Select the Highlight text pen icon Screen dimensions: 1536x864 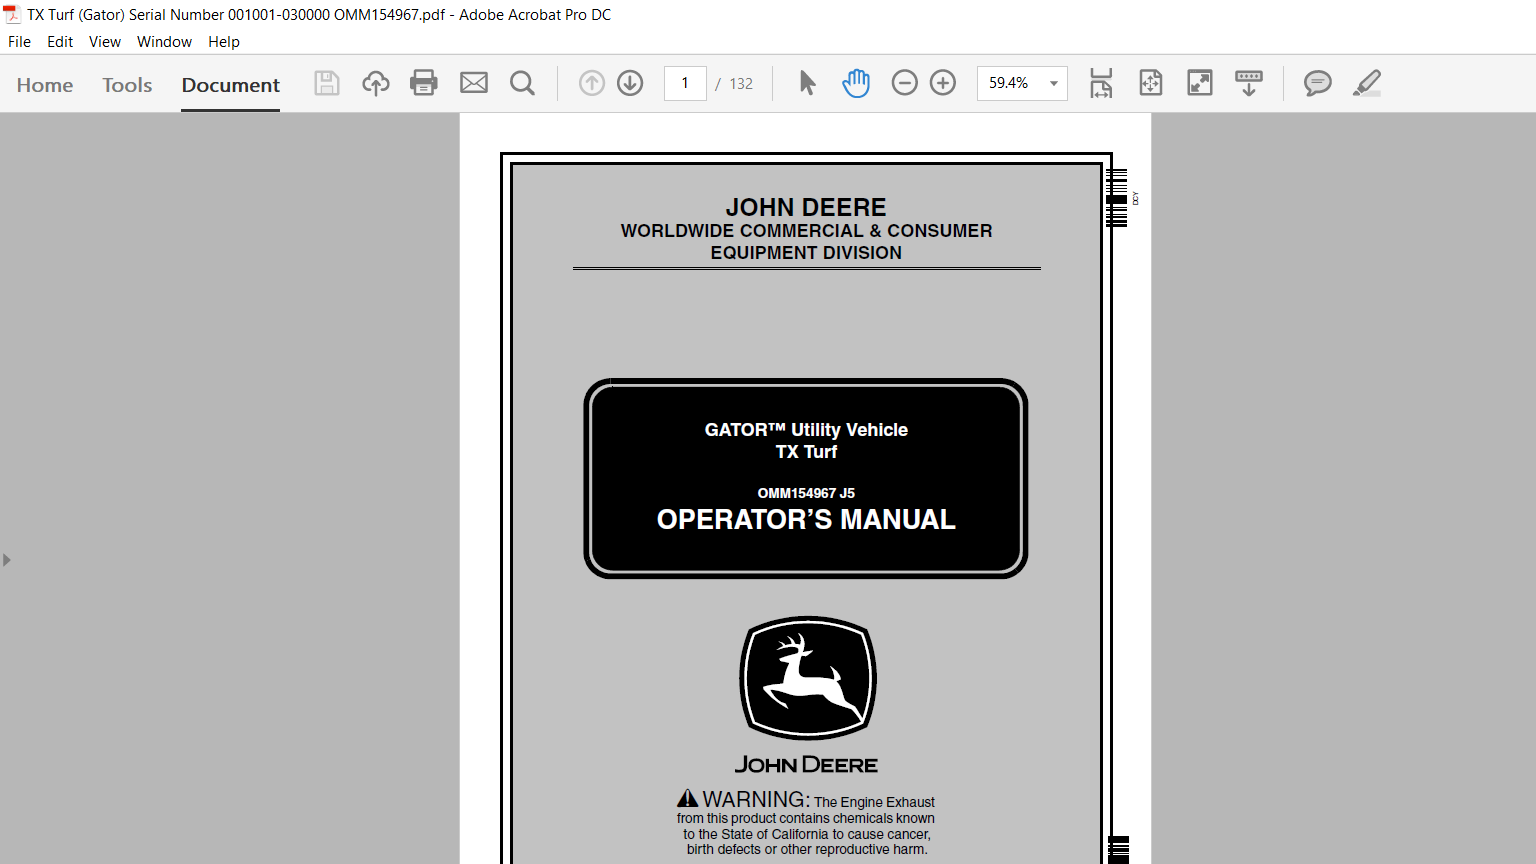[1367, 83]
